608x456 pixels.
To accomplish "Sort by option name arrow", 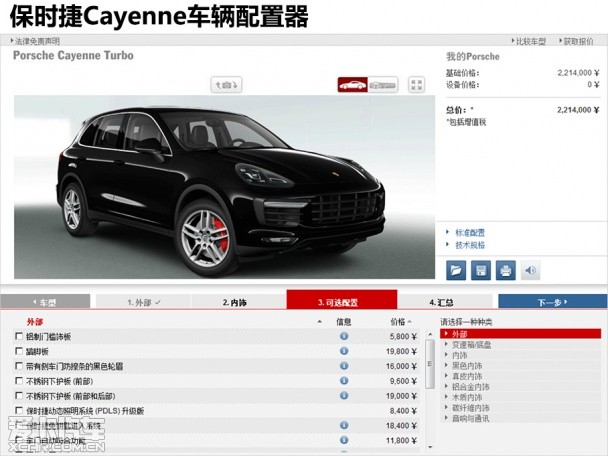I will click(x=320, y=321).
